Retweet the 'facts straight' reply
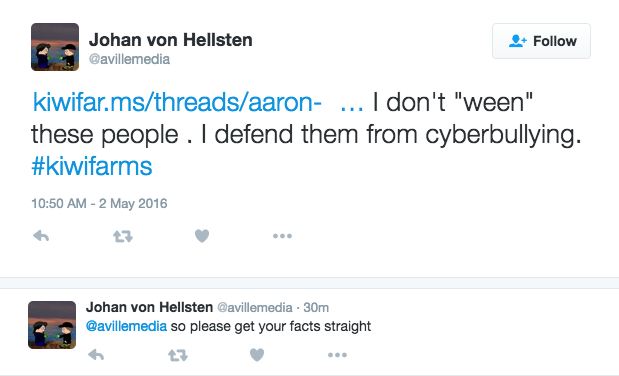619x376 pixels. tap(178, 355)
